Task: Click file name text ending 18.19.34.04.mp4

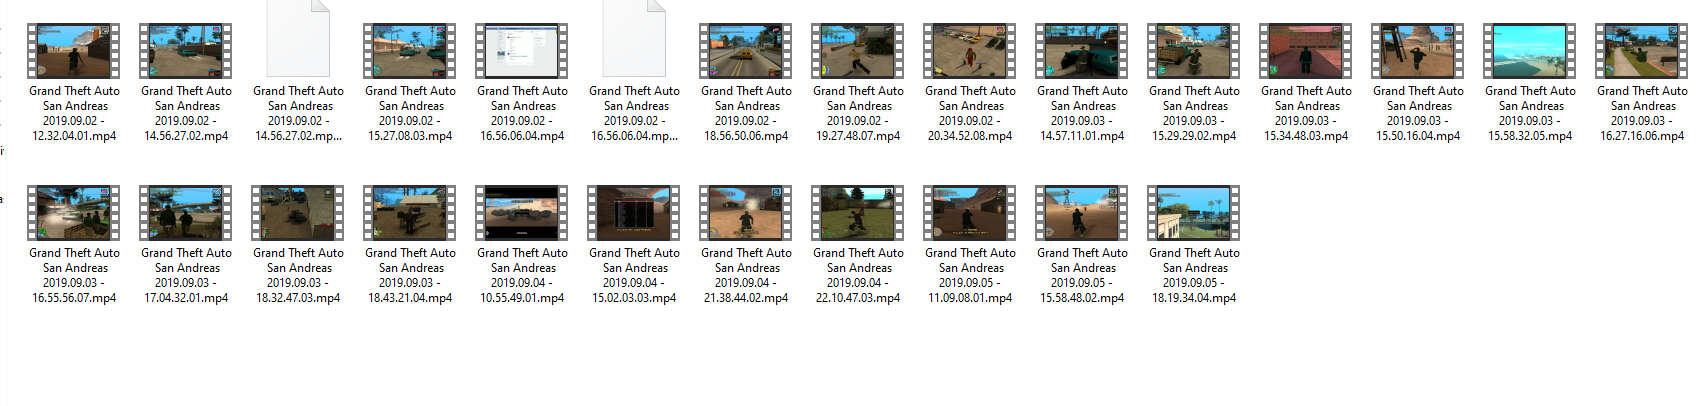Action: (1194, 275)
